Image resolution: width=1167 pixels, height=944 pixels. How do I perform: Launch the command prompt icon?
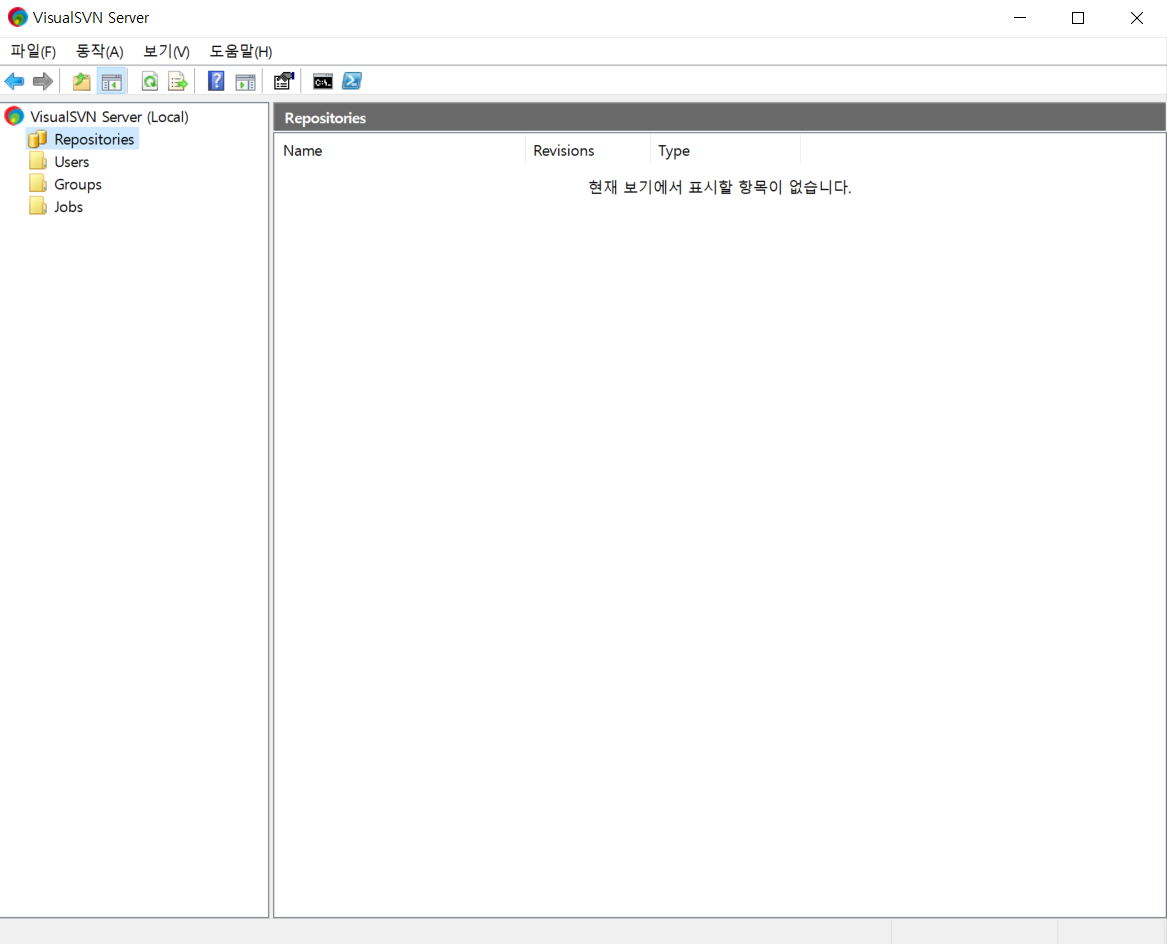(323, 81)
